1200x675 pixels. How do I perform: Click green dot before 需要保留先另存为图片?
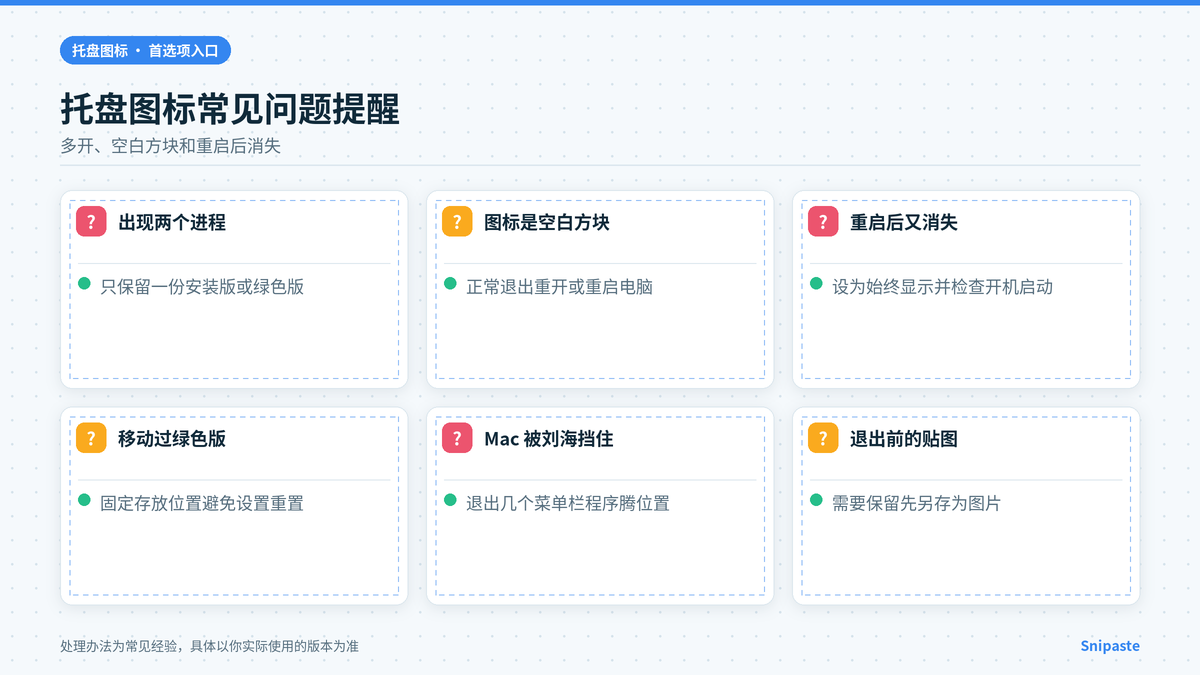(x=817, y=500)
